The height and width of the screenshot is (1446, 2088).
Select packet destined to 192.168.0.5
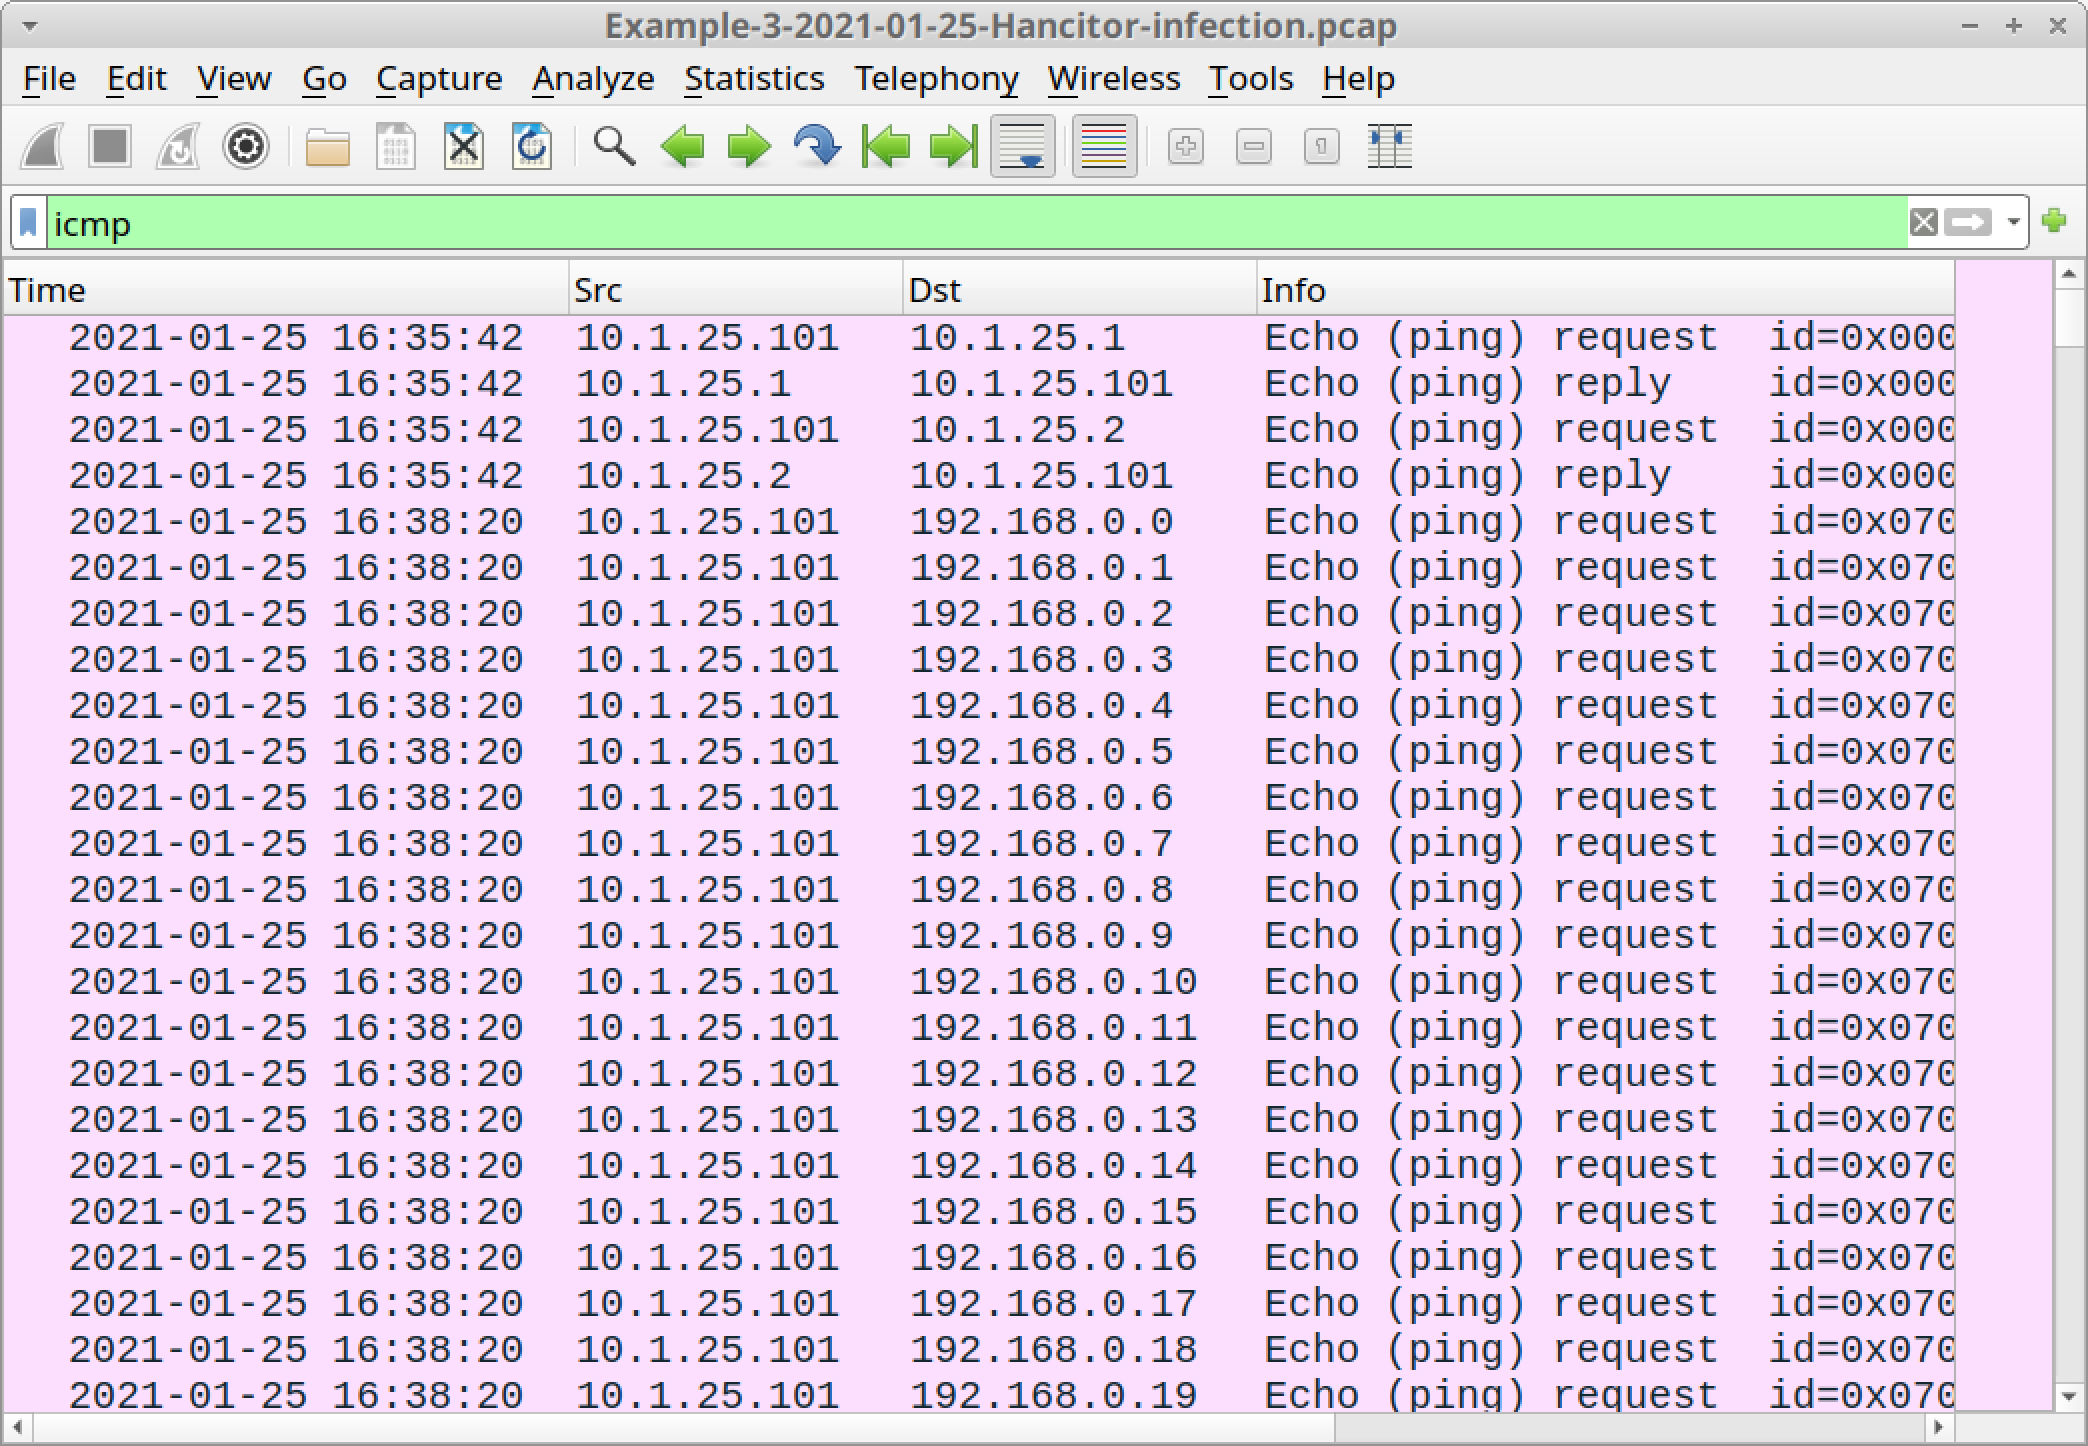point(979,752)
